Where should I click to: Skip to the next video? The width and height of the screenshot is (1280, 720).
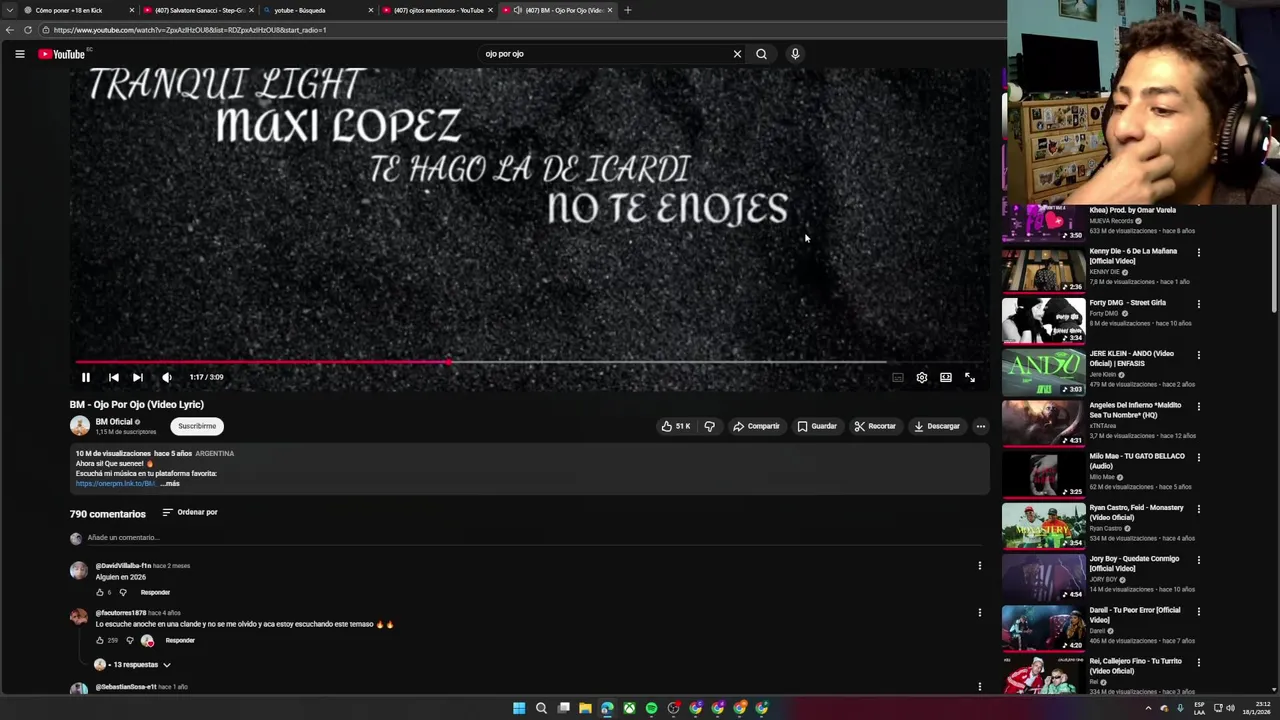pos(138,377)
